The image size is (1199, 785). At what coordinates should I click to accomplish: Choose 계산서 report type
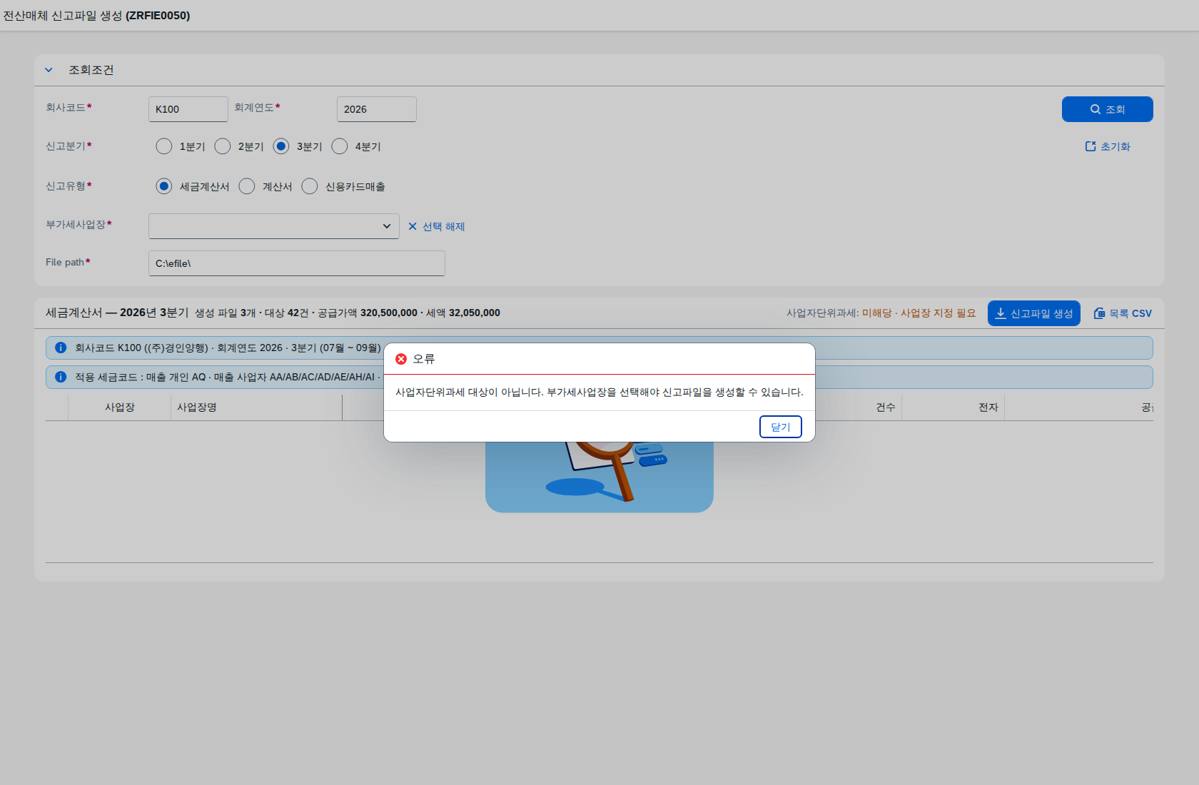pyautogui.click(x=246, y=186)
